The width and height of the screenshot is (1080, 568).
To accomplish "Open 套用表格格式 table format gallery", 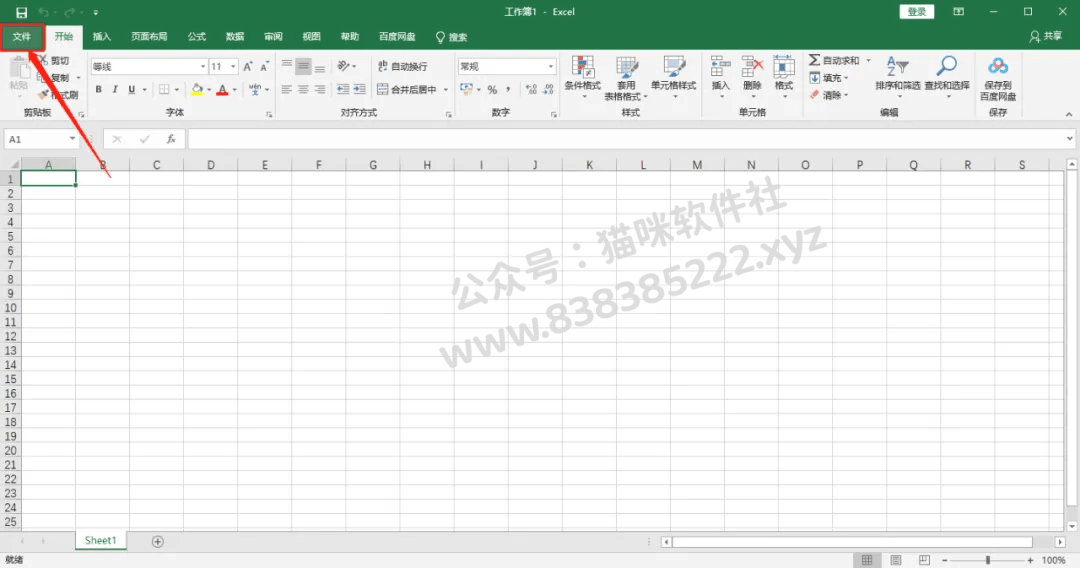I will (626, 78).
